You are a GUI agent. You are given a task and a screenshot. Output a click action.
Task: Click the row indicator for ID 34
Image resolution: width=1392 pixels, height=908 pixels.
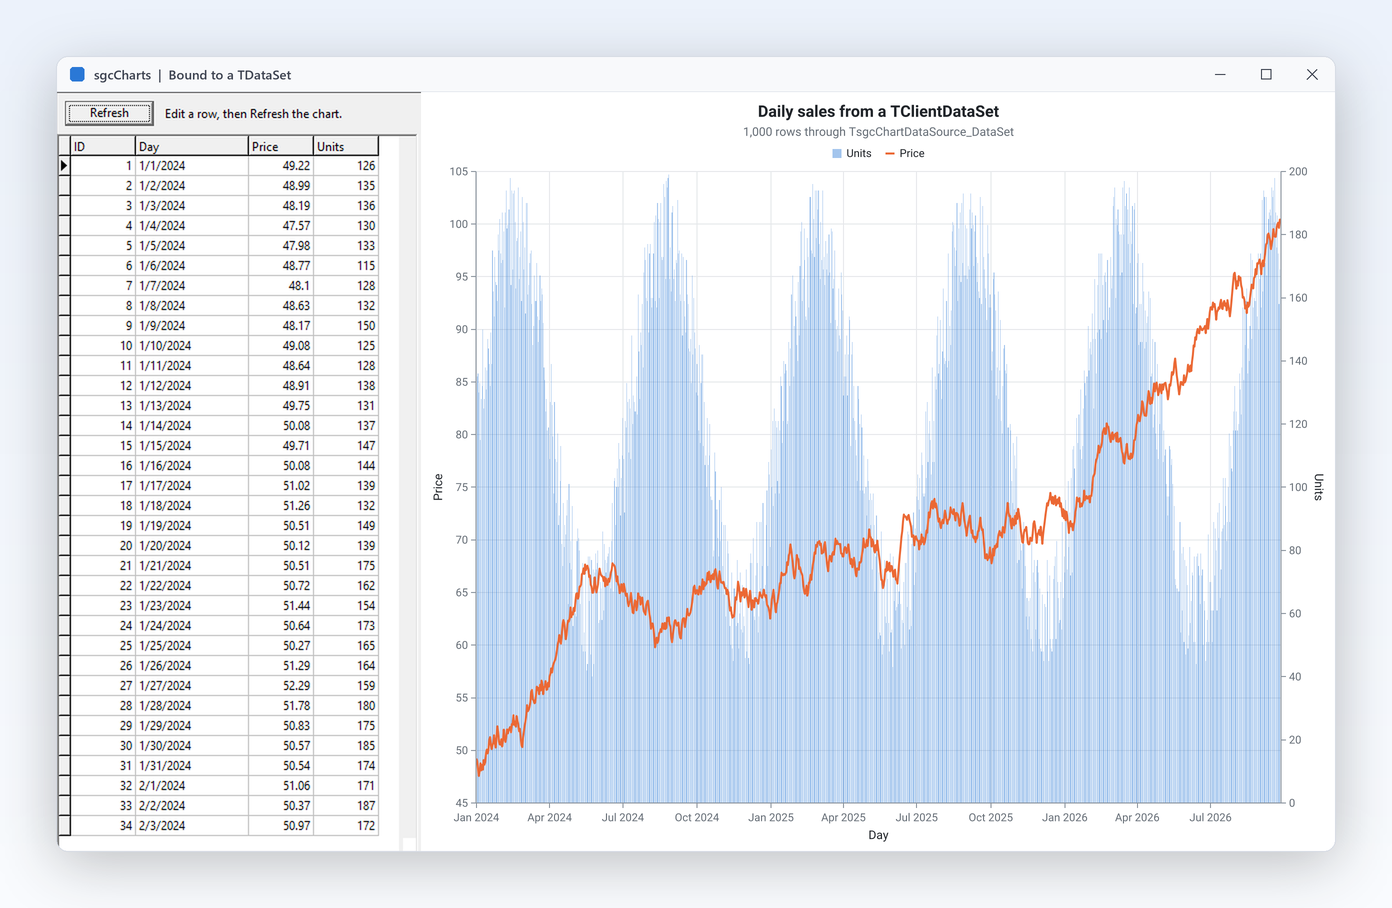64,826
